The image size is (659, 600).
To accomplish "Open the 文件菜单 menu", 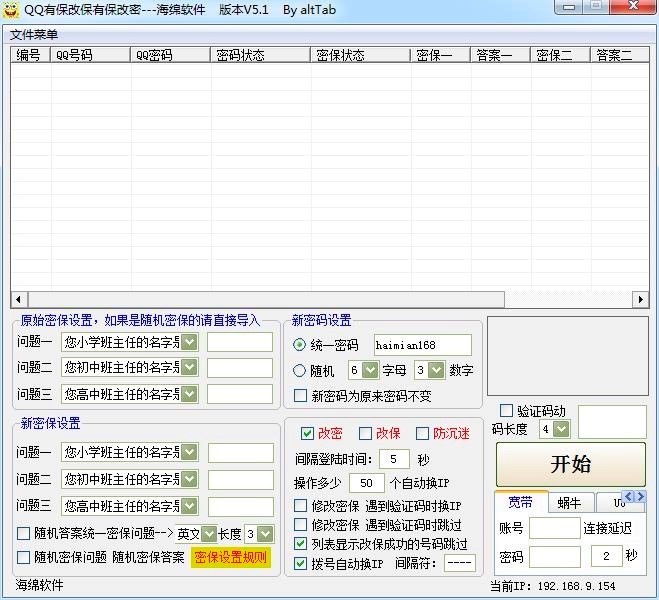I will point(34,34).
